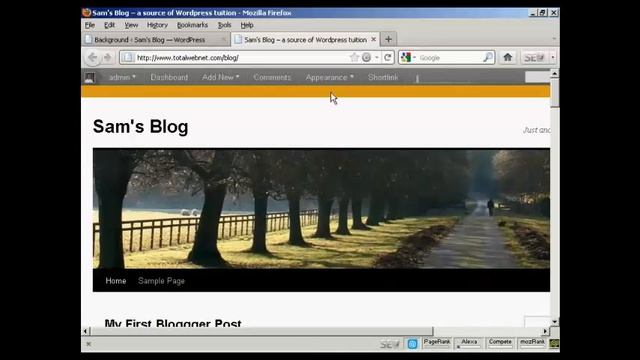Viewport: 640px width, 360px height.
Task: Click the horizontal scrollbar thumb
Action: pos(261,331)
